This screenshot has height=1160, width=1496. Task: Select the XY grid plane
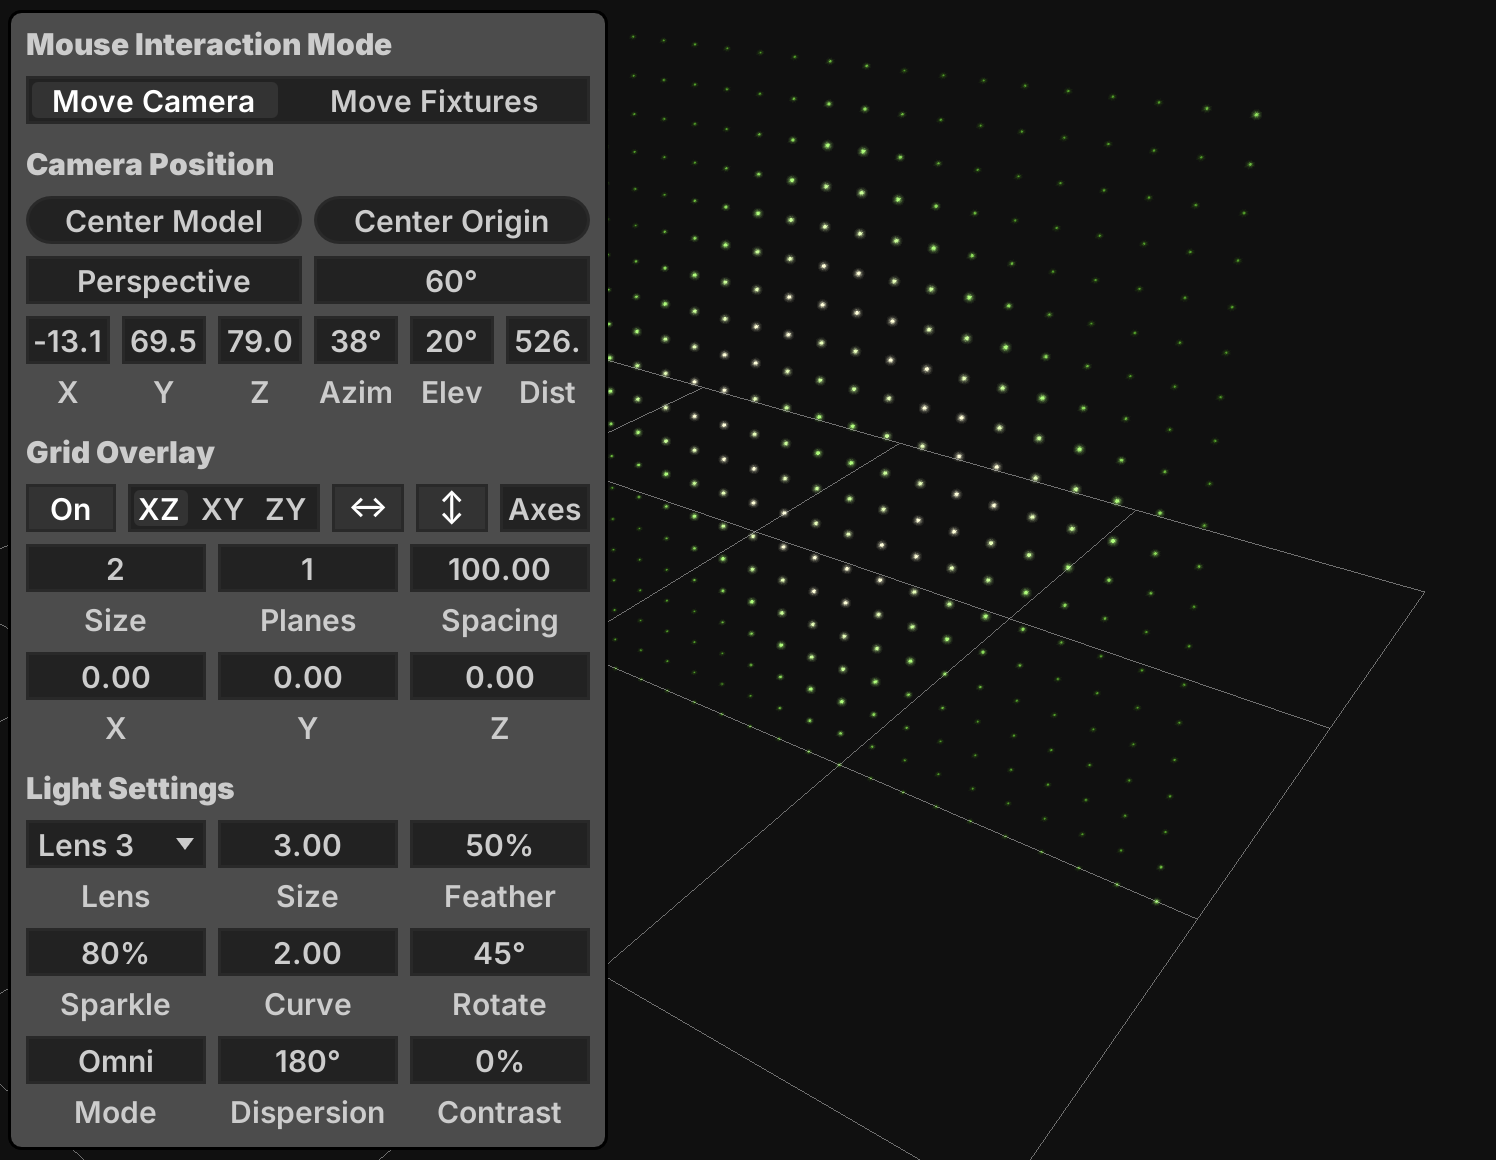[222, 509]
